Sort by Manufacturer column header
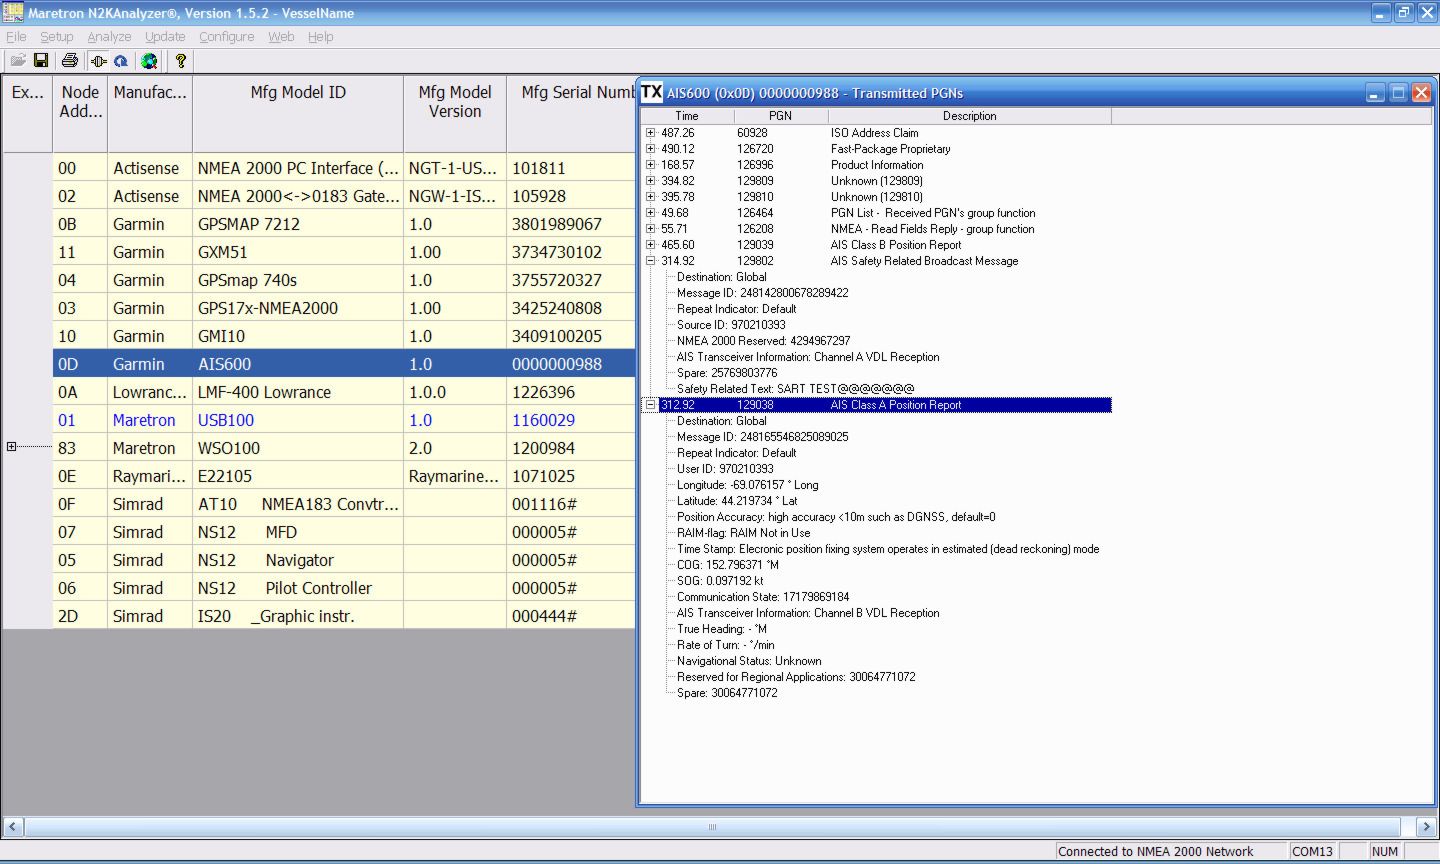1440x864 pixels. (x=150, y=114)
